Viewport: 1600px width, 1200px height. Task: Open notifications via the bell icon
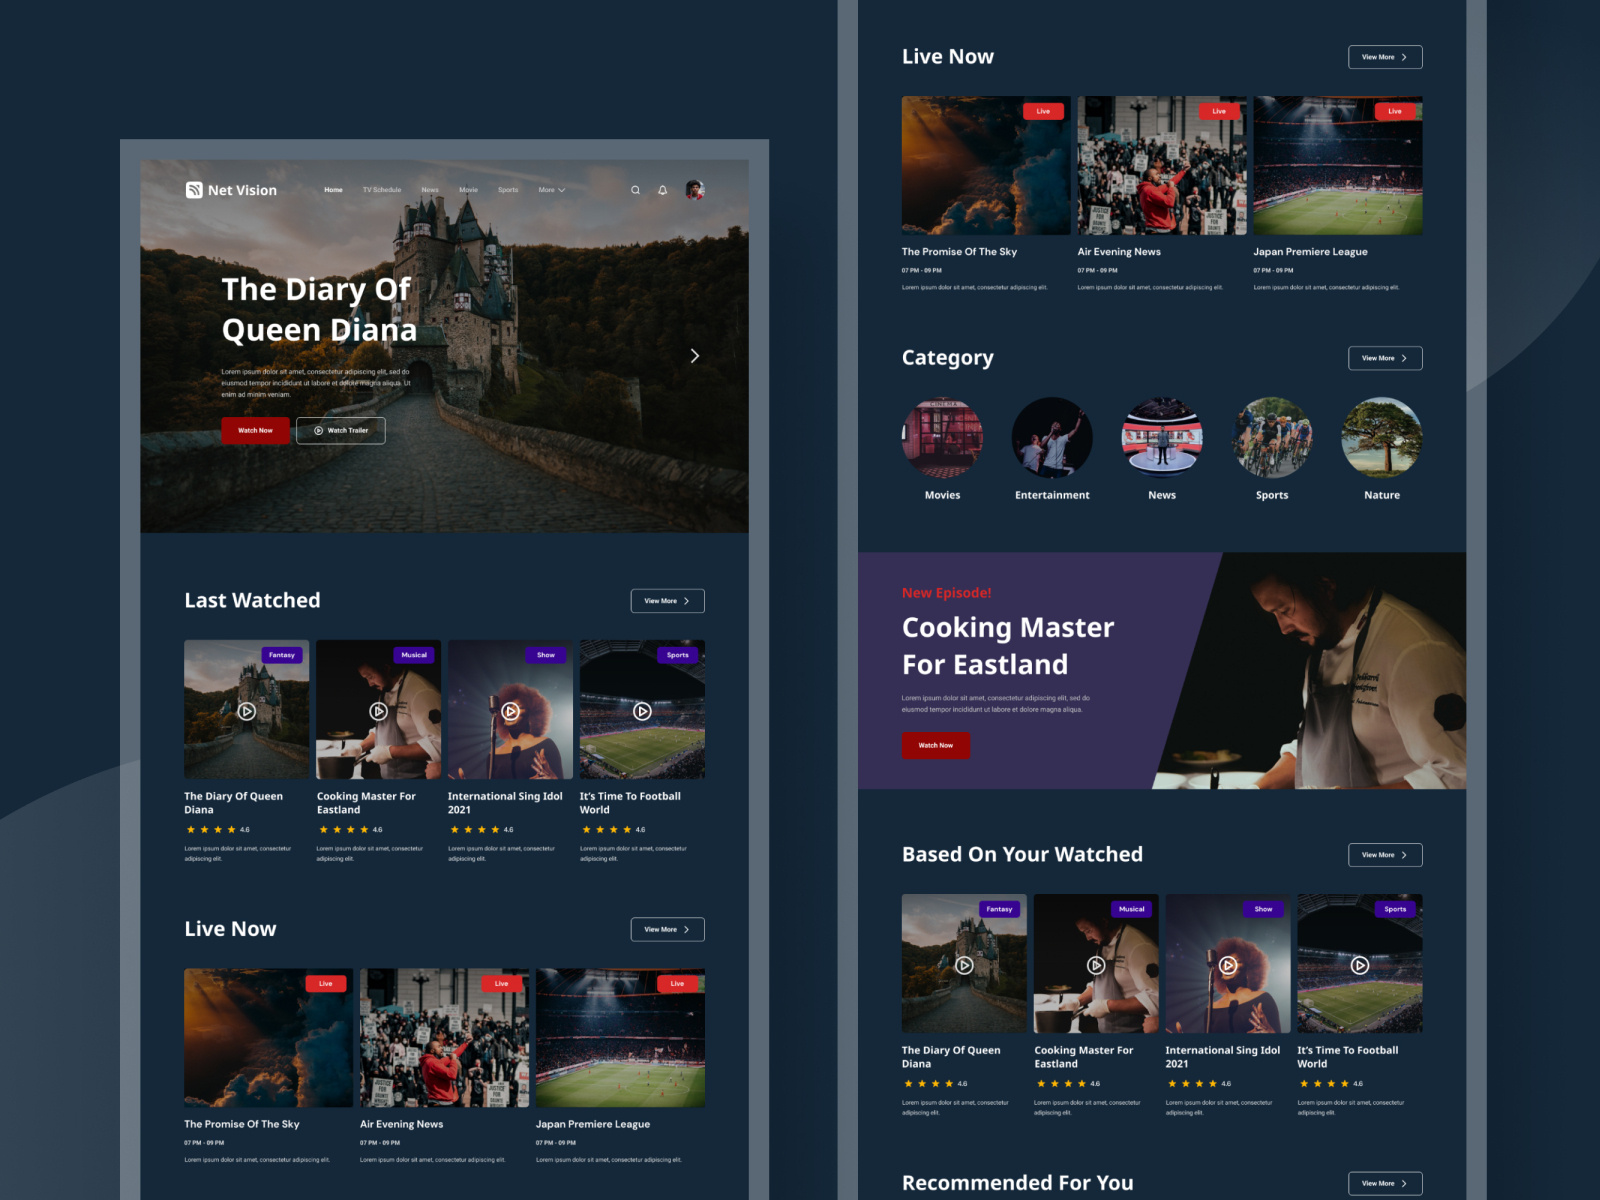[662, 189]
